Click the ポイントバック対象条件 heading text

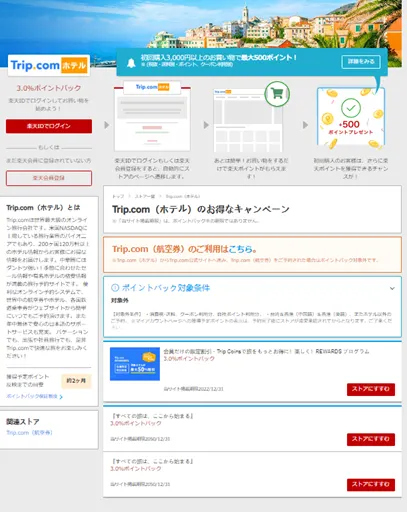166,288
